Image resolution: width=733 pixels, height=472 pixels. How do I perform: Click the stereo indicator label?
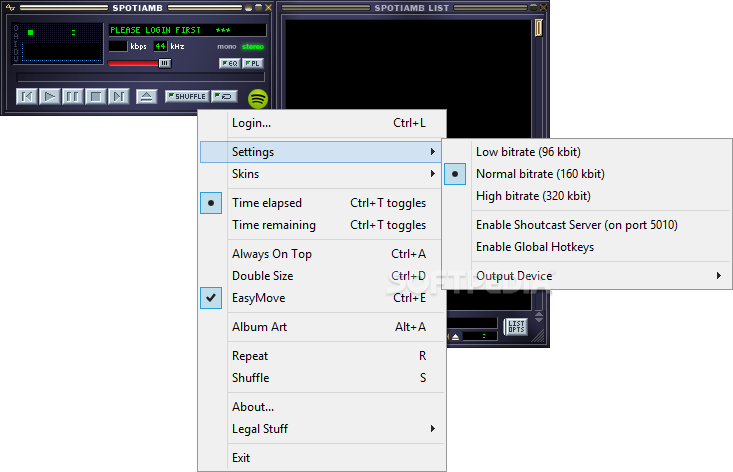(253, 47)
